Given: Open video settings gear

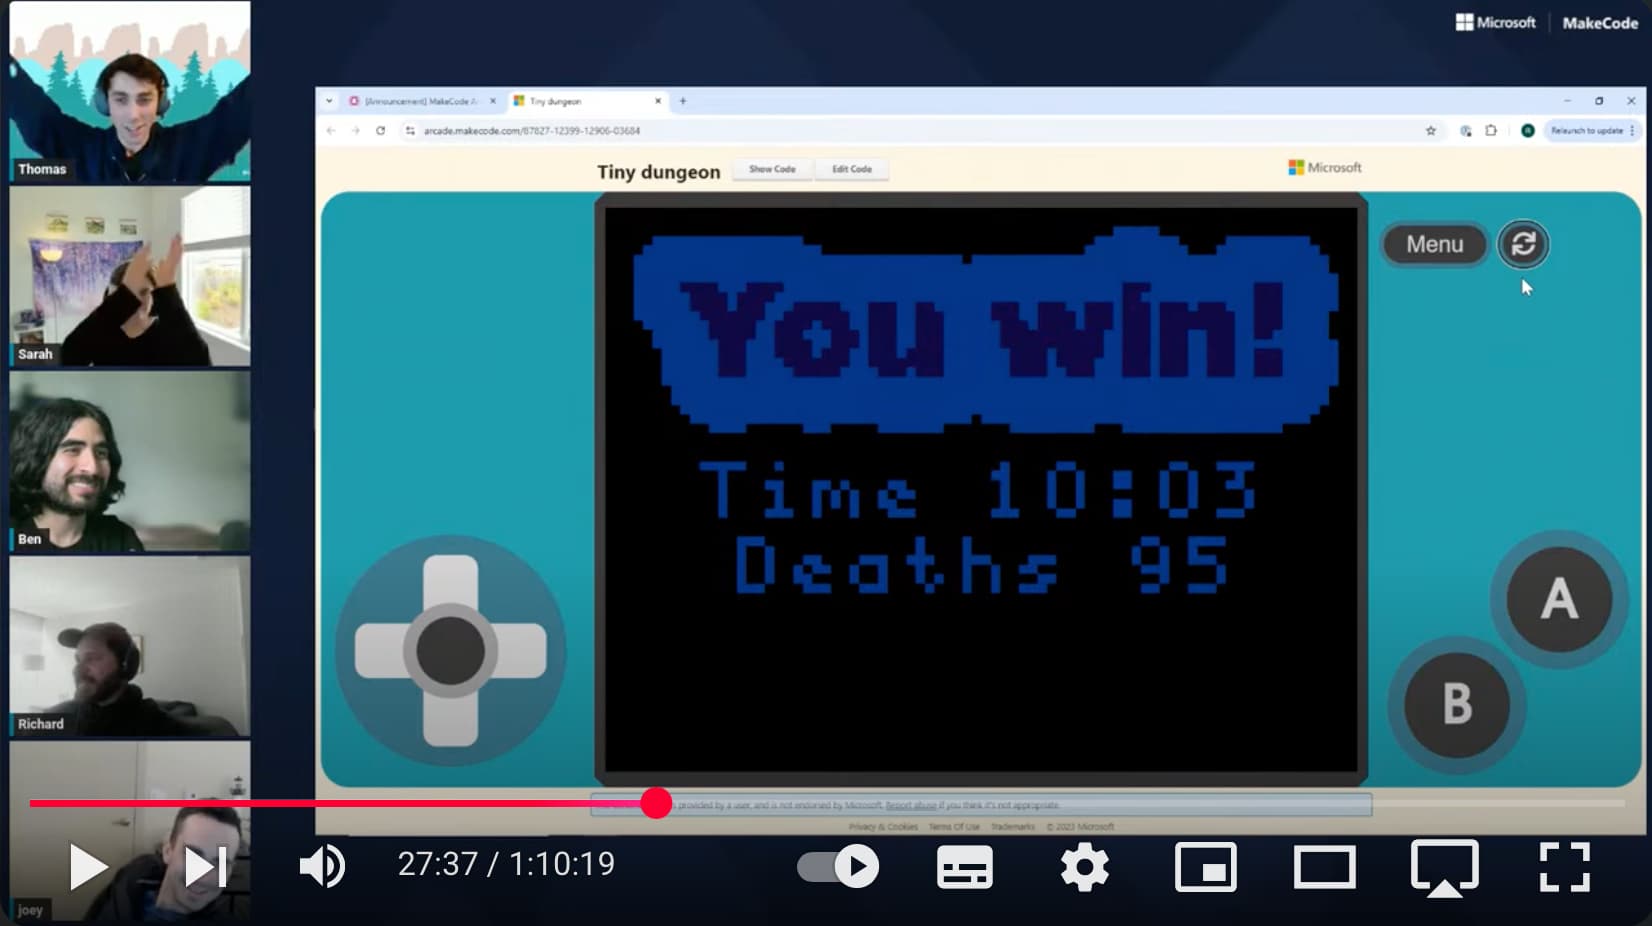Looking at the screenshot, I should pos(1085,866).
